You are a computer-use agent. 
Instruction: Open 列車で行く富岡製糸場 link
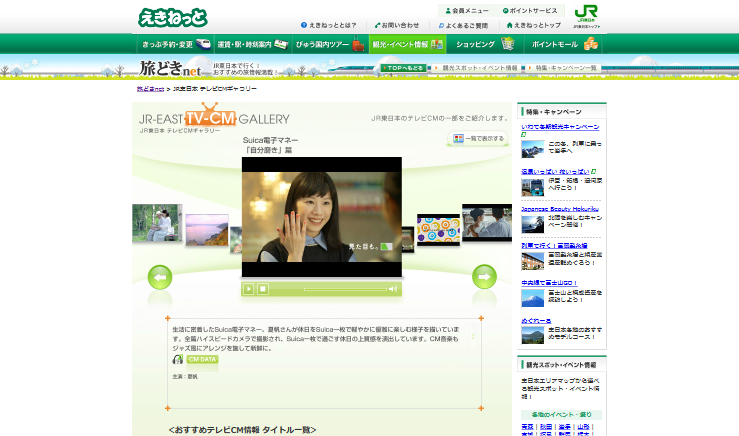pyautogui.click(x=554, y=246)
